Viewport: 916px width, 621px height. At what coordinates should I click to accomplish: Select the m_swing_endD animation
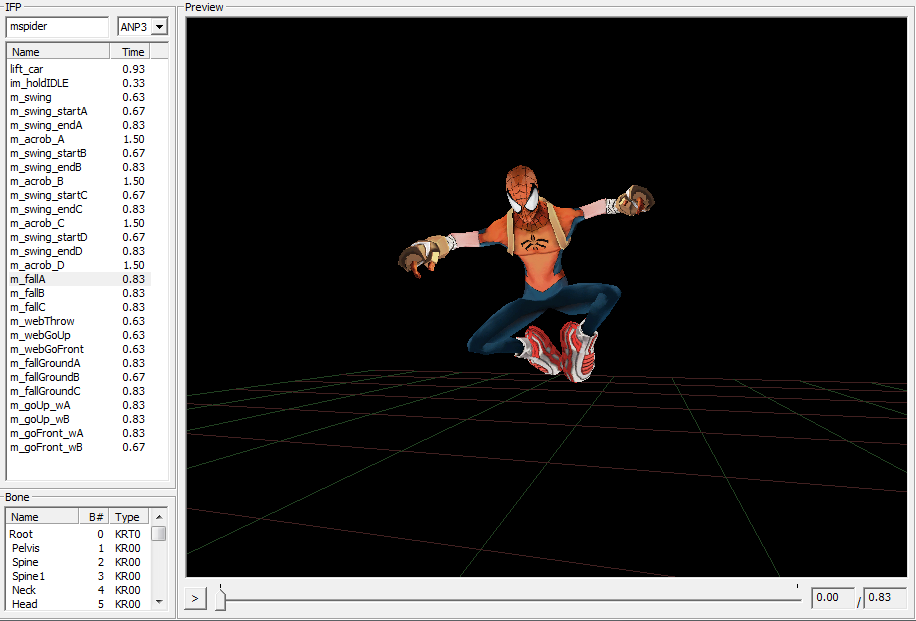[78, 251]
